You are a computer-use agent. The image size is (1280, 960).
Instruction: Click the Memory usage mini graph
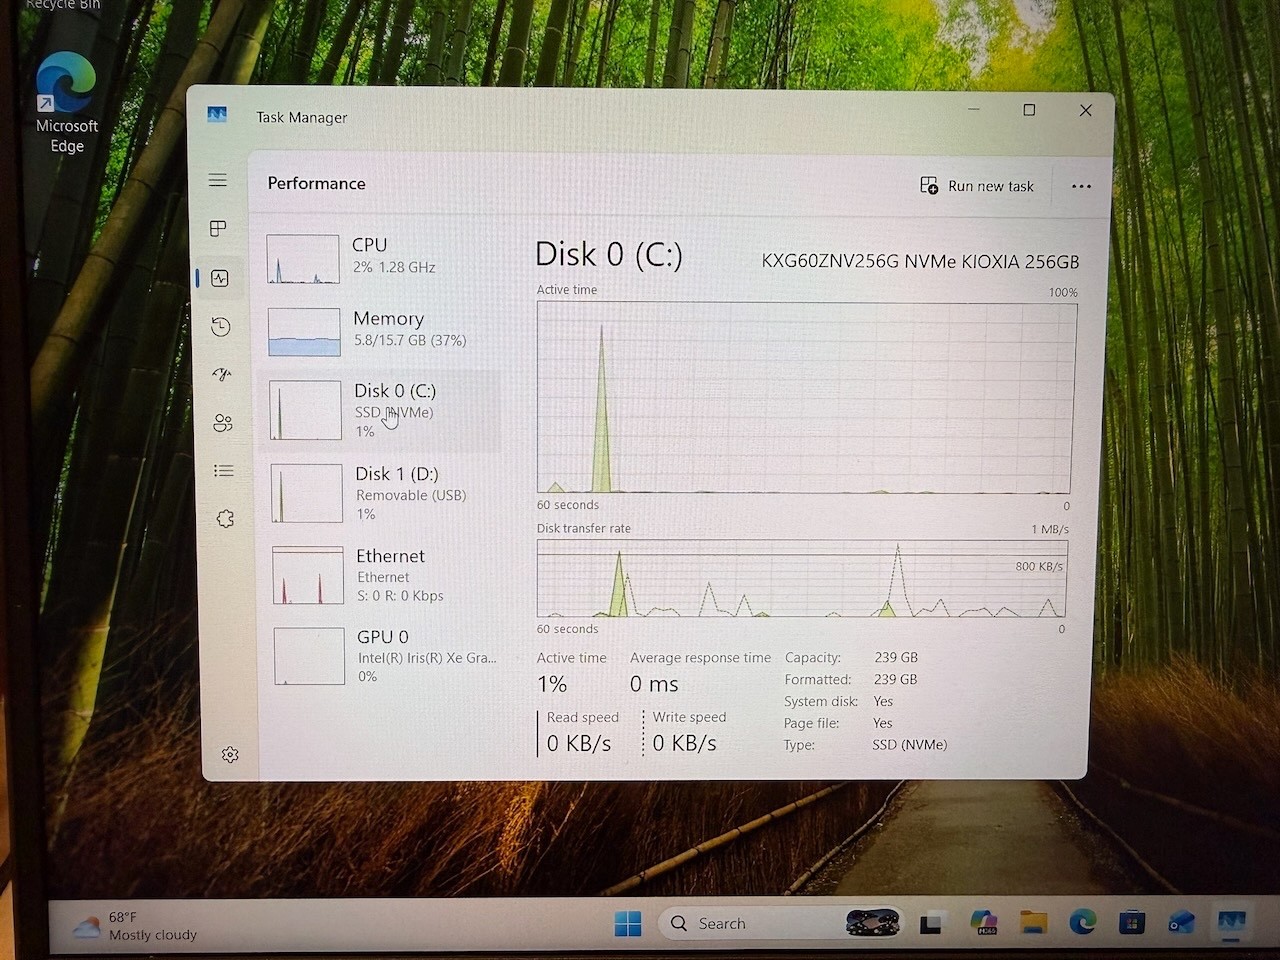(x=304, y=332)
